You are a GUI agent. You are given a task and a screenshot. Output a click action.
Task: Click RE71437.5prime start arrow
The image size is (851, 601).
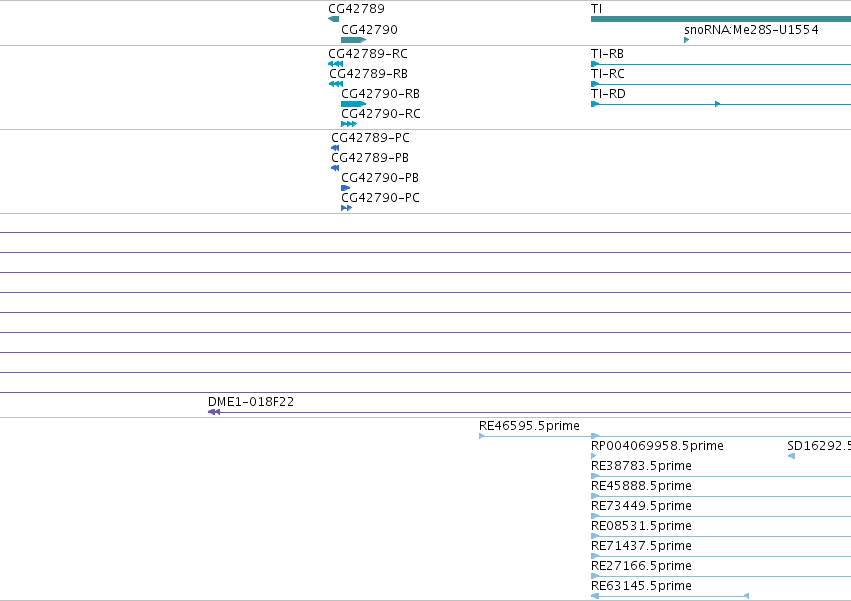pyautogui.click(x=595, y=556)
